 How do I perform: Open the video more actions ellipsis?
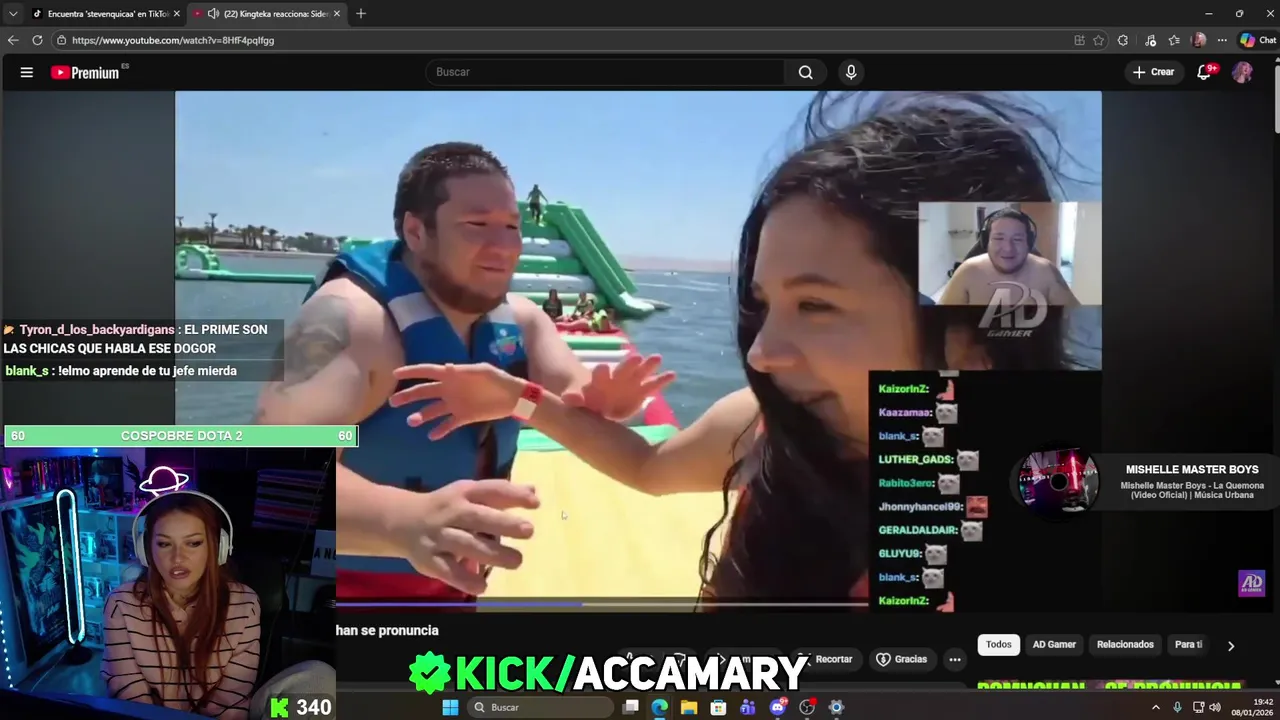point(955,660)
